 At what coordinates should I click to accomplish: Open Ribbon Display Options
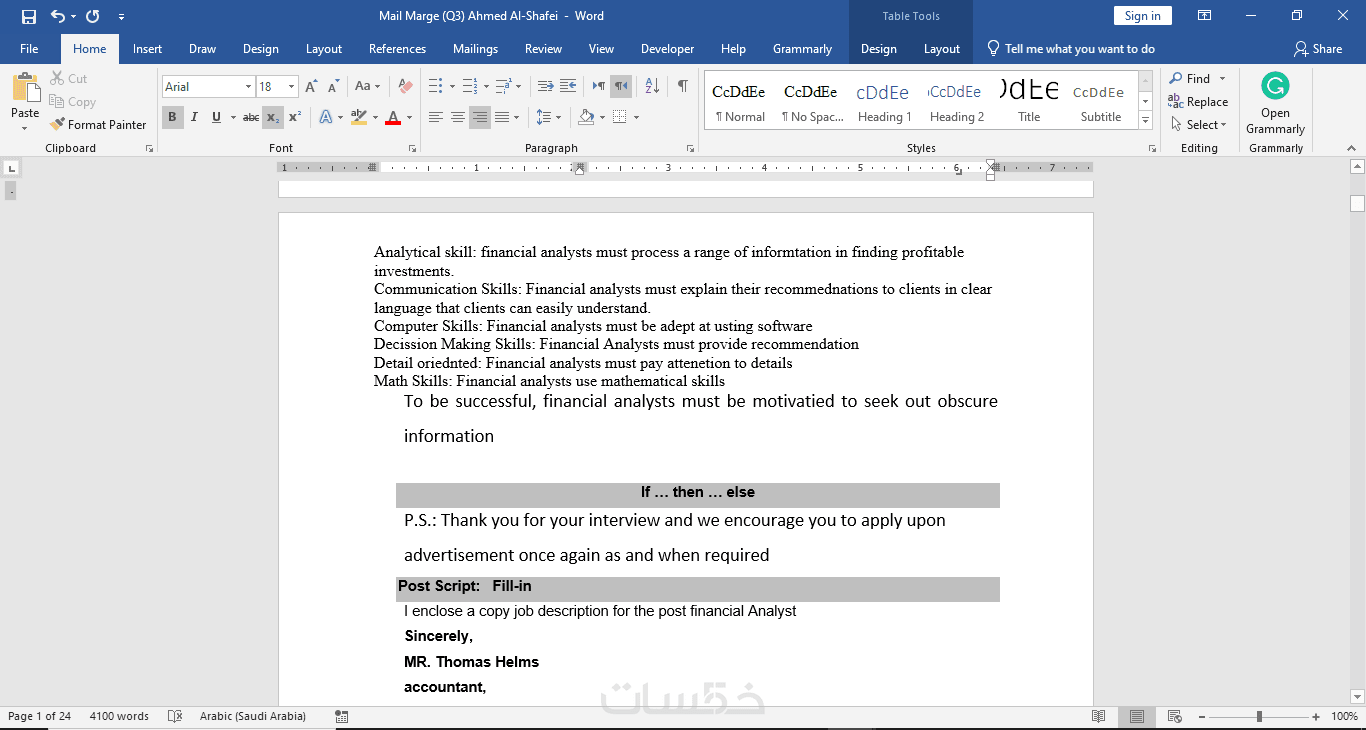[1205, 16]
